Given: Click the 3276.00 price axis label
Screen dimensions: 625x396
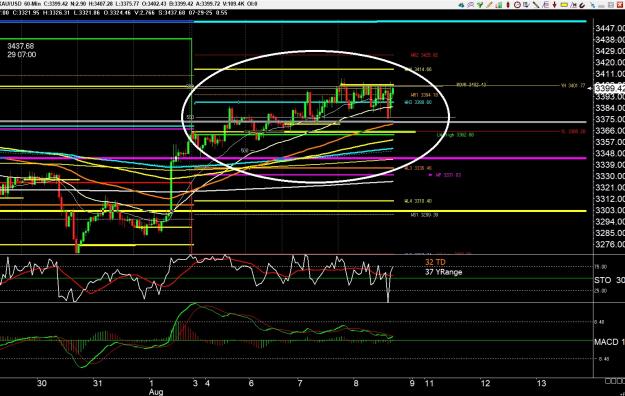Looking at the screenshot, I should tap(610, 244).
